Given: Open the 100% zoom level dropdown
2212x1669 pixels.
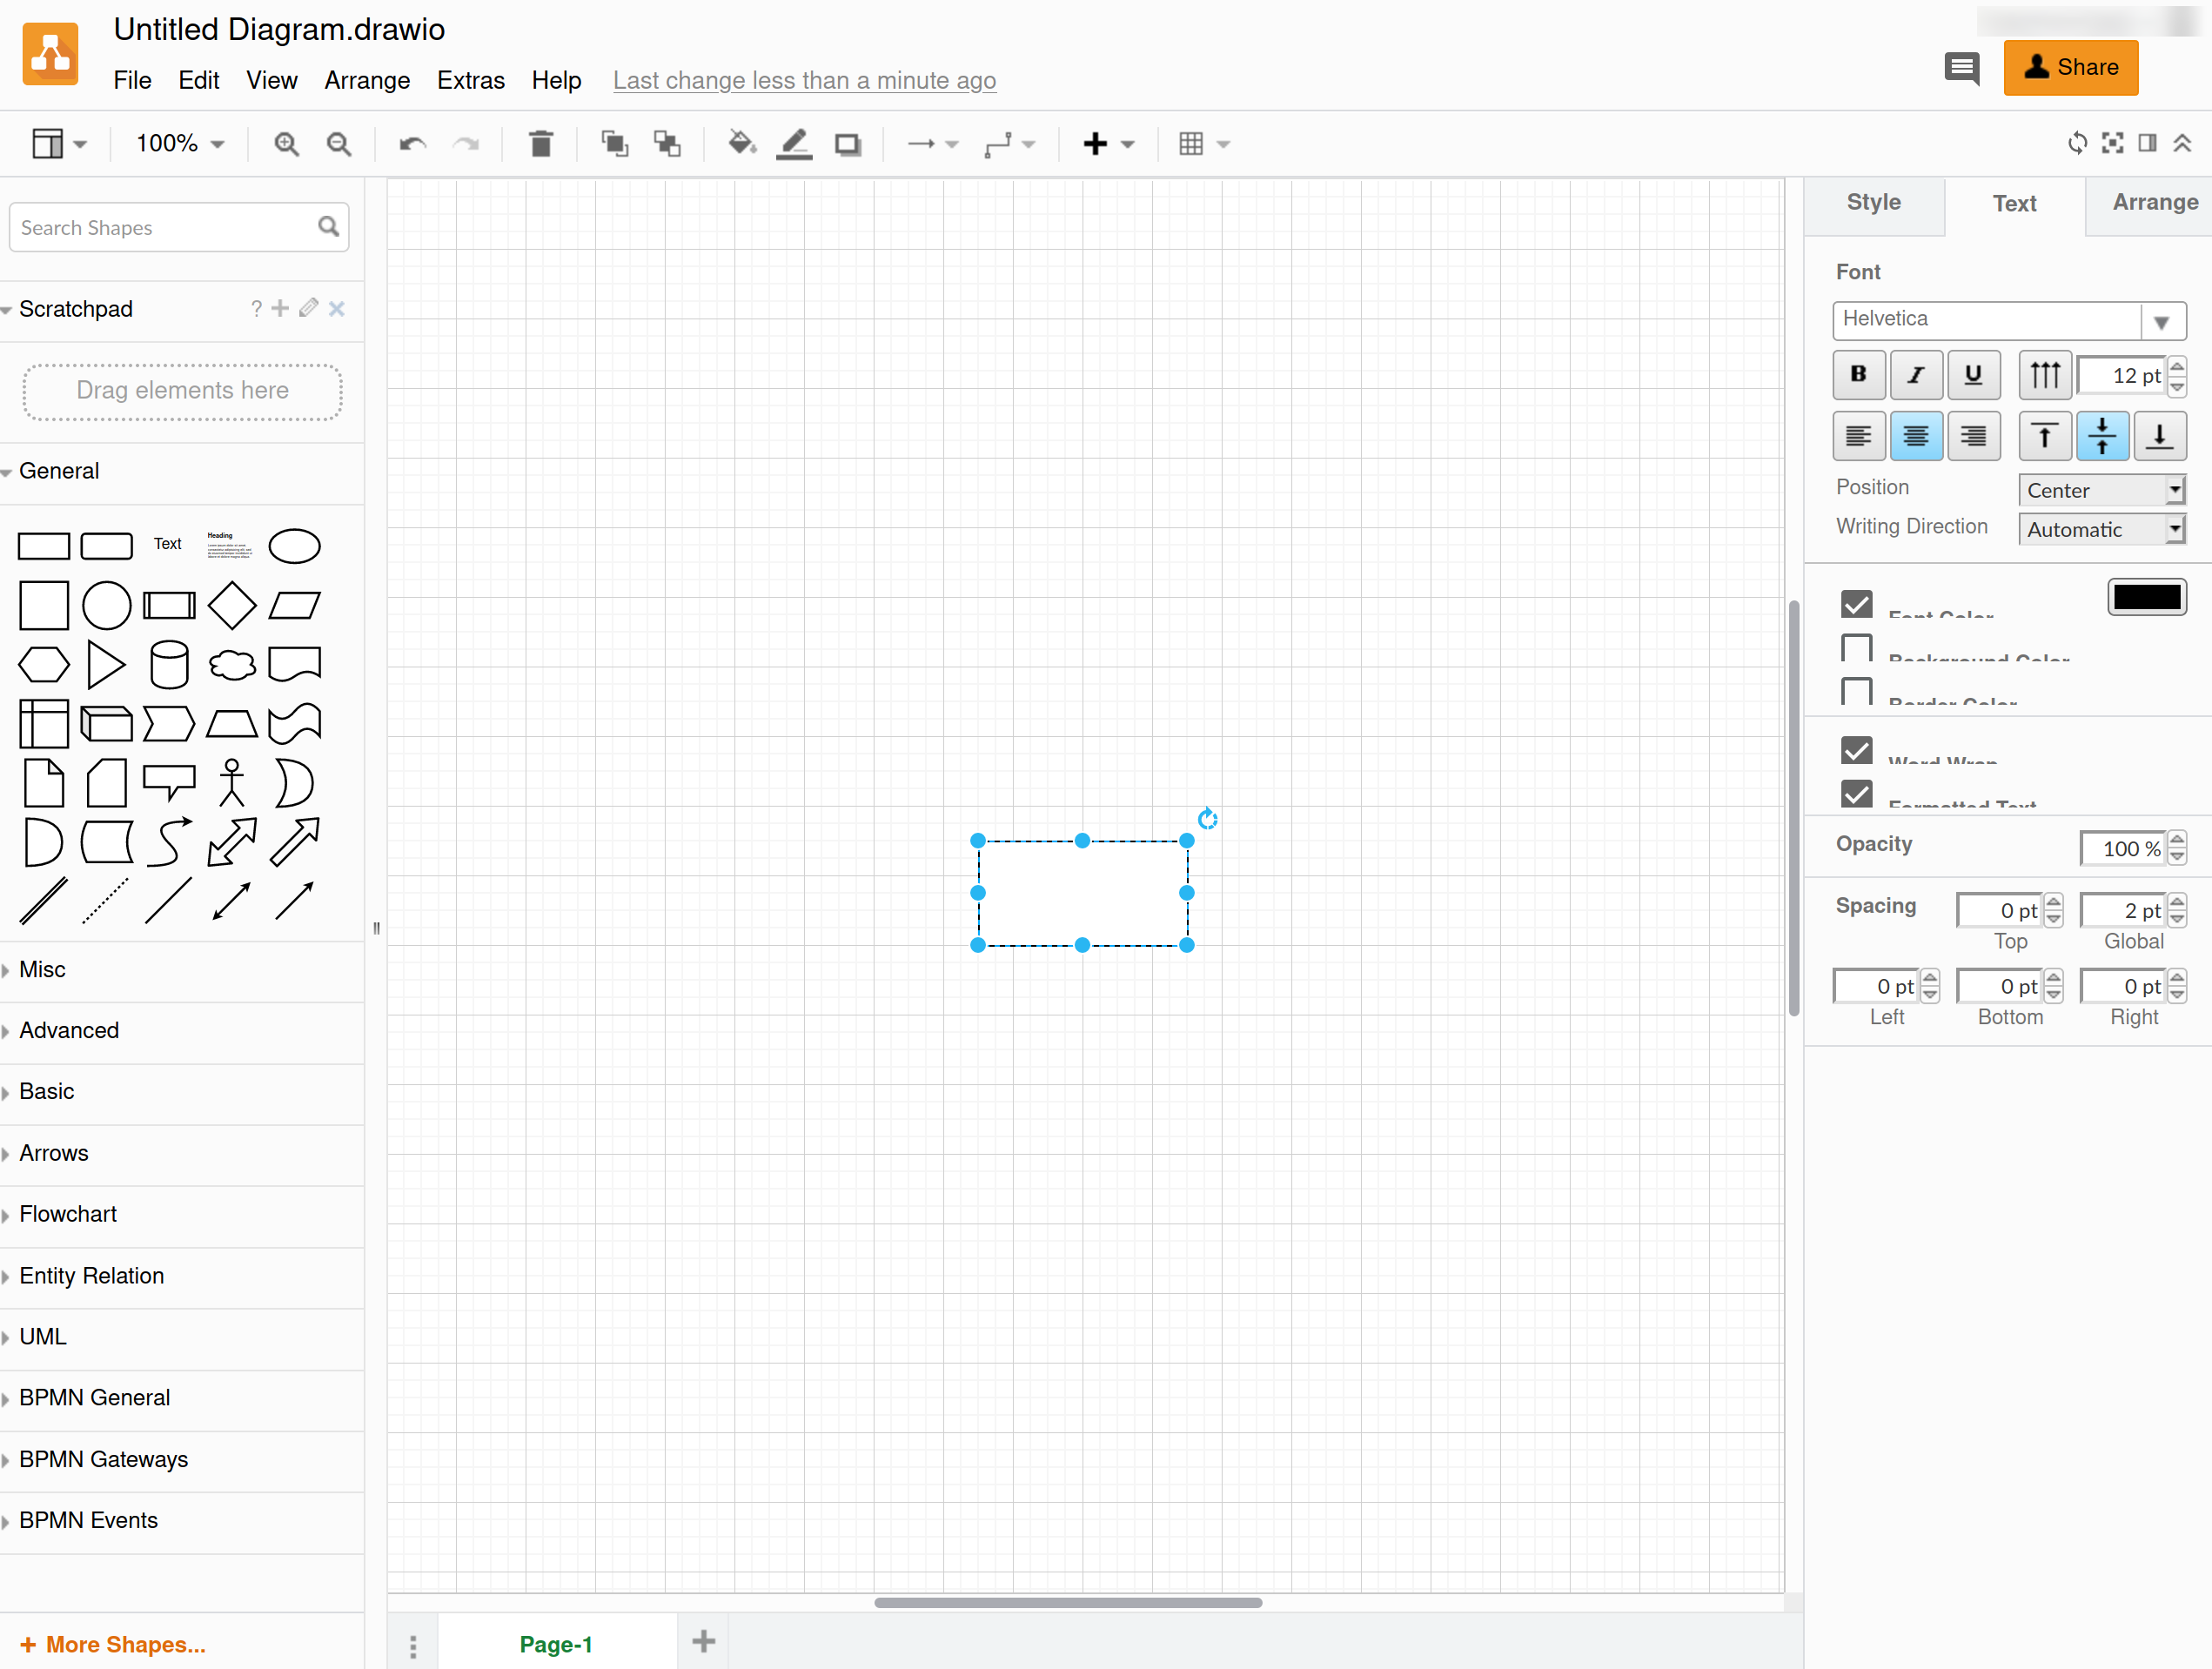Looking at the screenshot, I should click(180, 144).
